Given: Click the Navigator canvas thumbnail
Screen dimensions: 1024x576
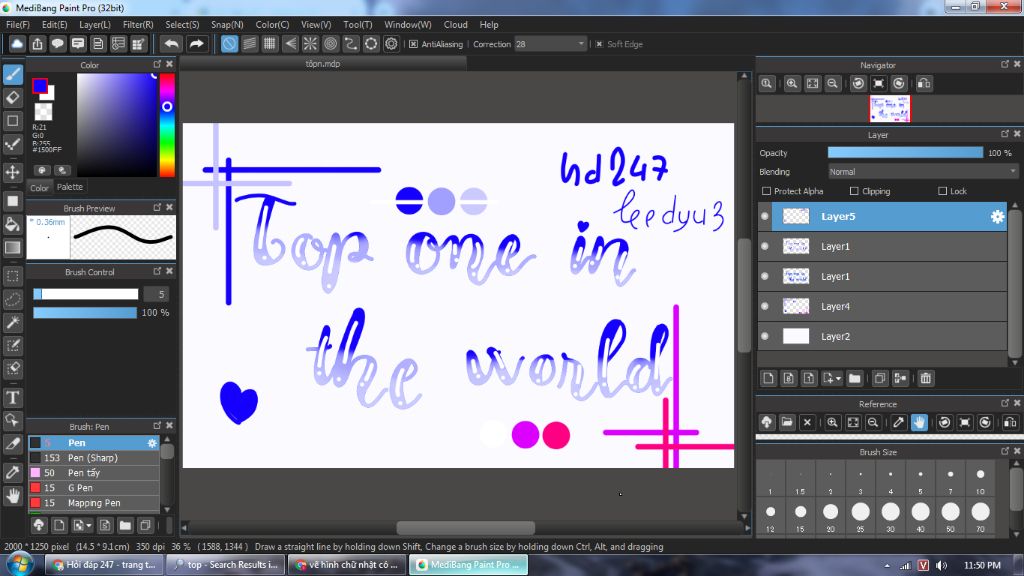Looking at the screenshot, I should [889, 108].
